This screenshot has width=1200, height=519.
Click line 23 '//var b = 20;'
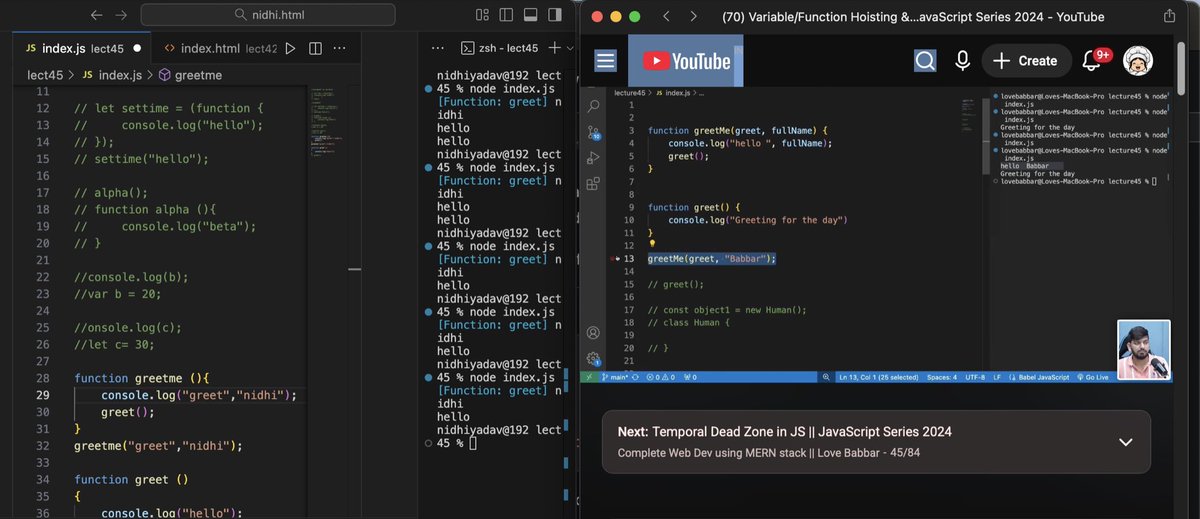(x=117, y=294)
